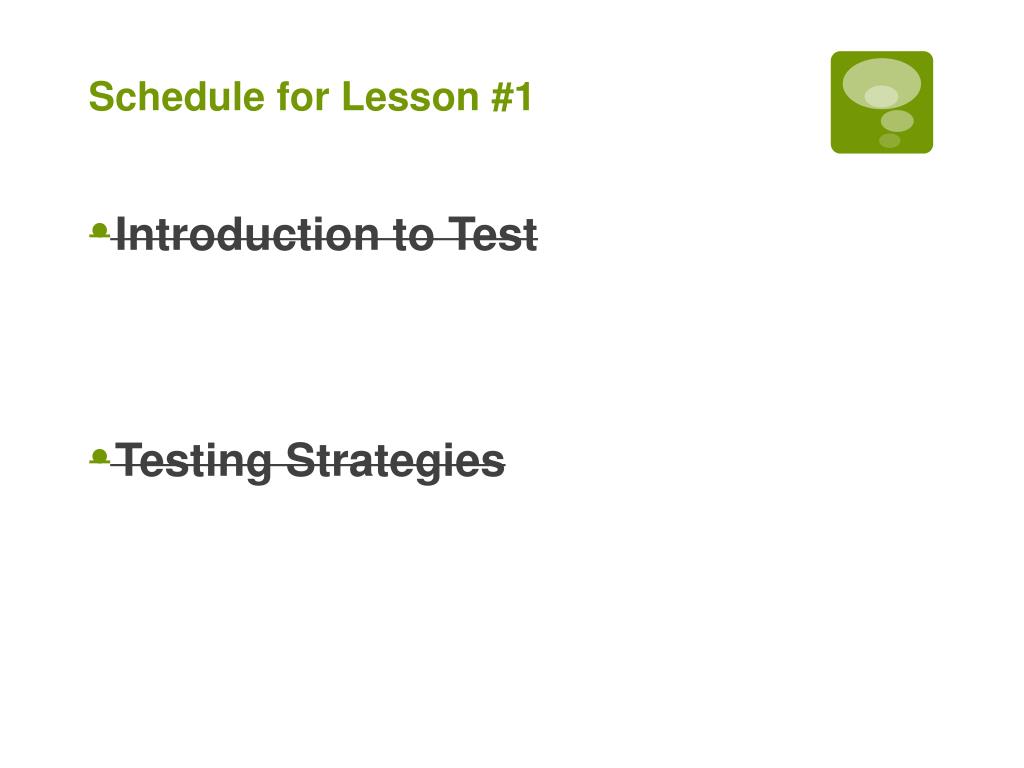Select the crossed-out Testing Strategies item
The width and height of the screenshot is (1024, 768).
click(x=310, y=462)
